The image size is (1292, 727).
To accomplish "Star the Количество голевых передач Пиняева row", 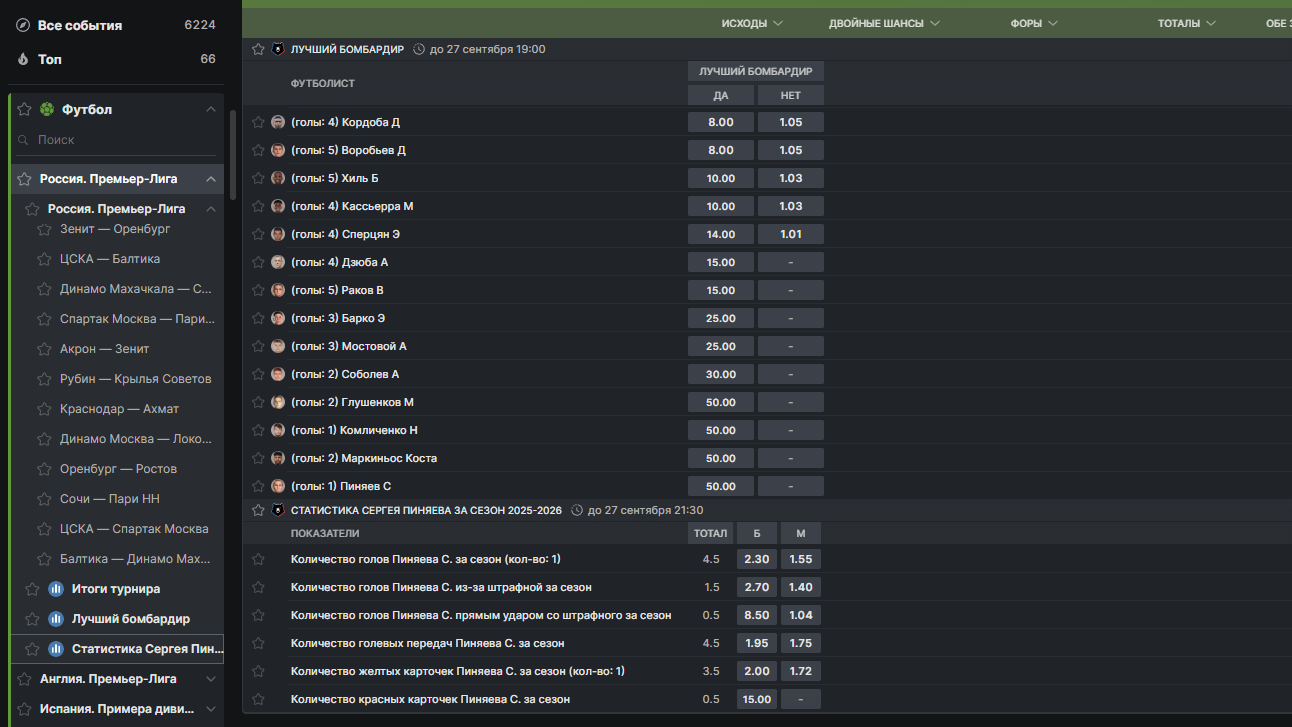I will click(258, 643).
